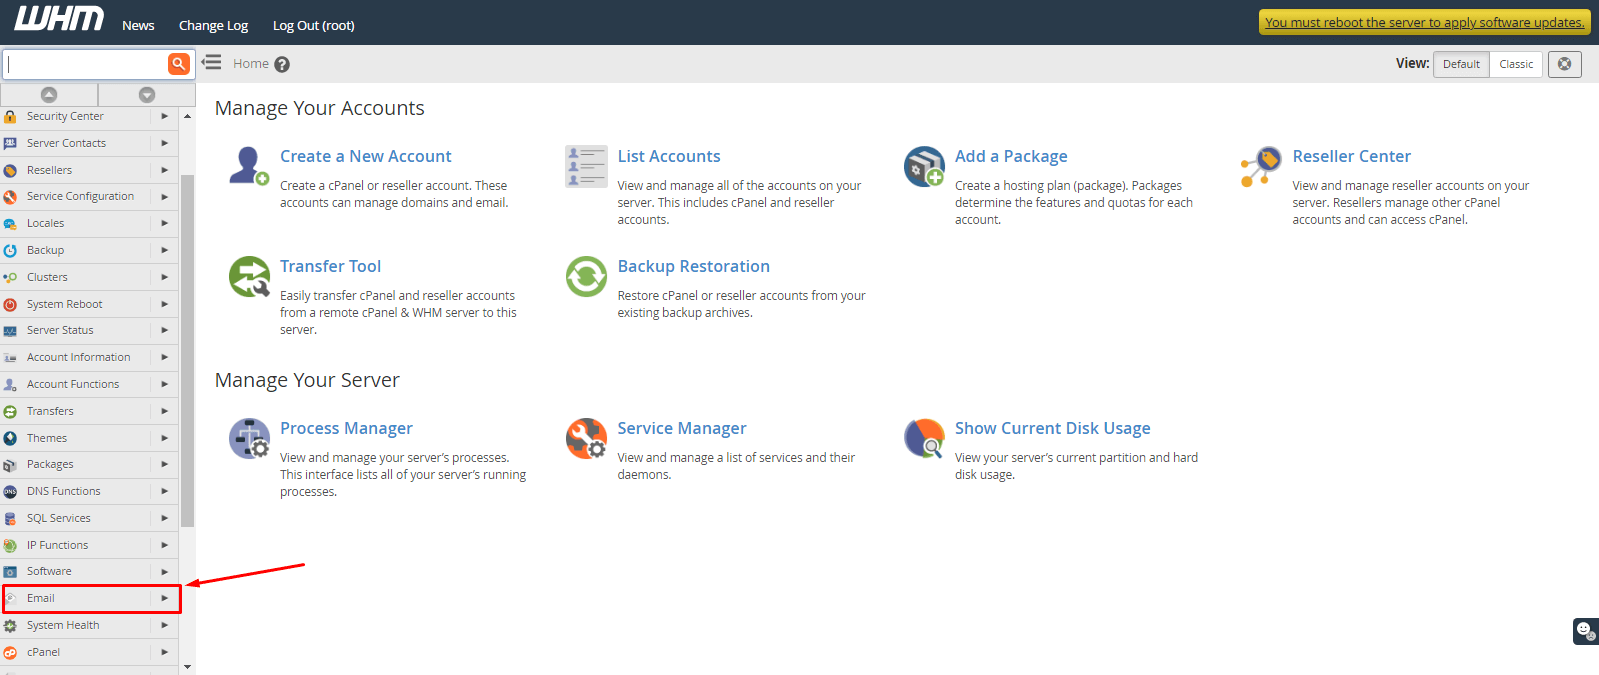Screen dimensions: 1599x675
Task: Expand the Clusters submenu arrow
Action: (164, 277)
